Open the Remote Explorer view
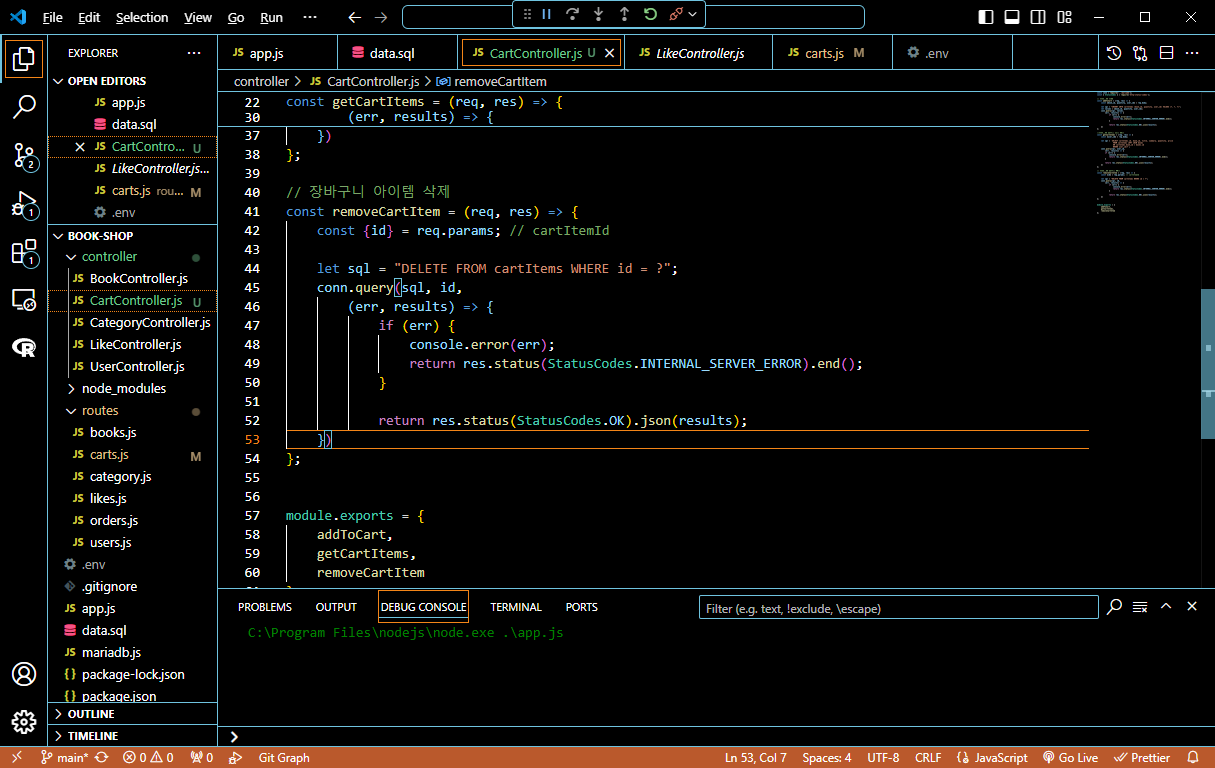The height and width of the screenshot is (768, 1215). pyautogui.click(x=24, y=300)
